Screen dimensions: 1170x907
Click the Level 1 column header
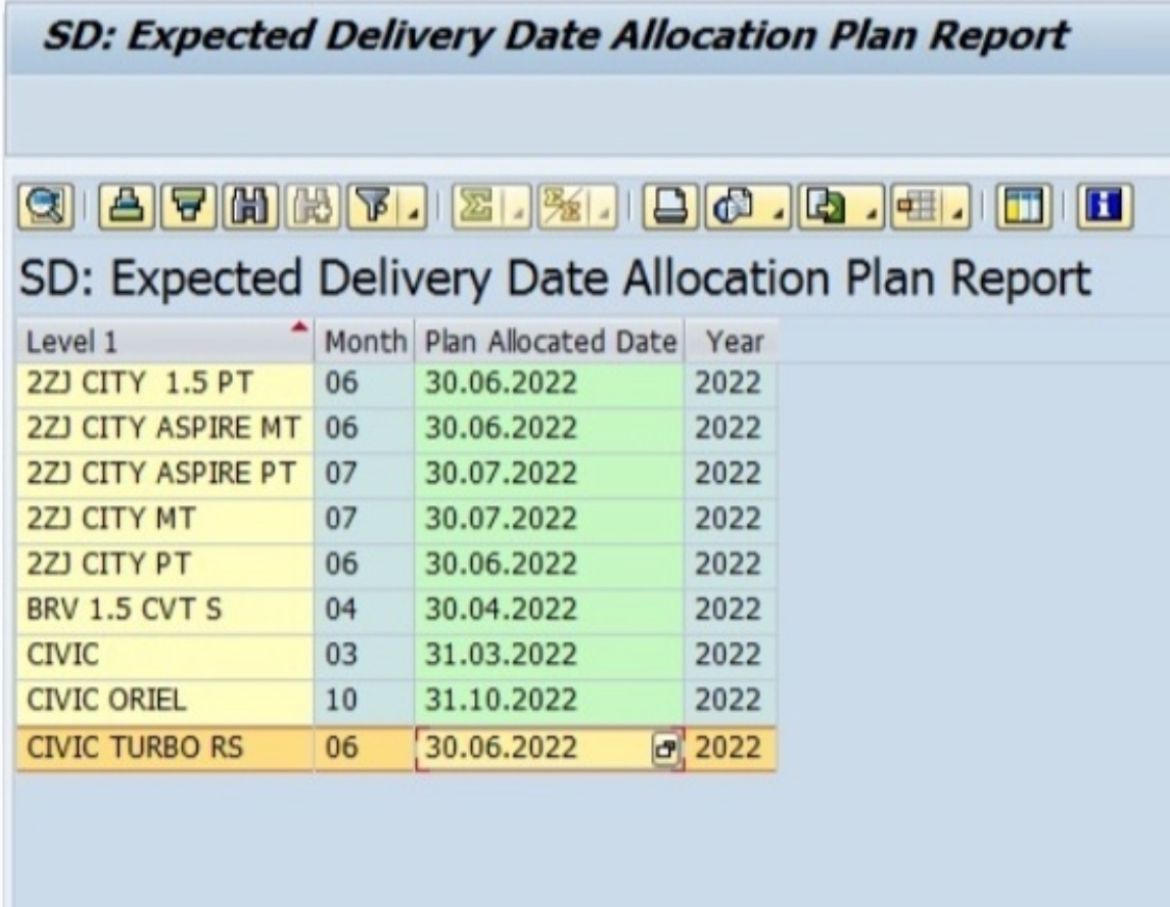(165, 342)
